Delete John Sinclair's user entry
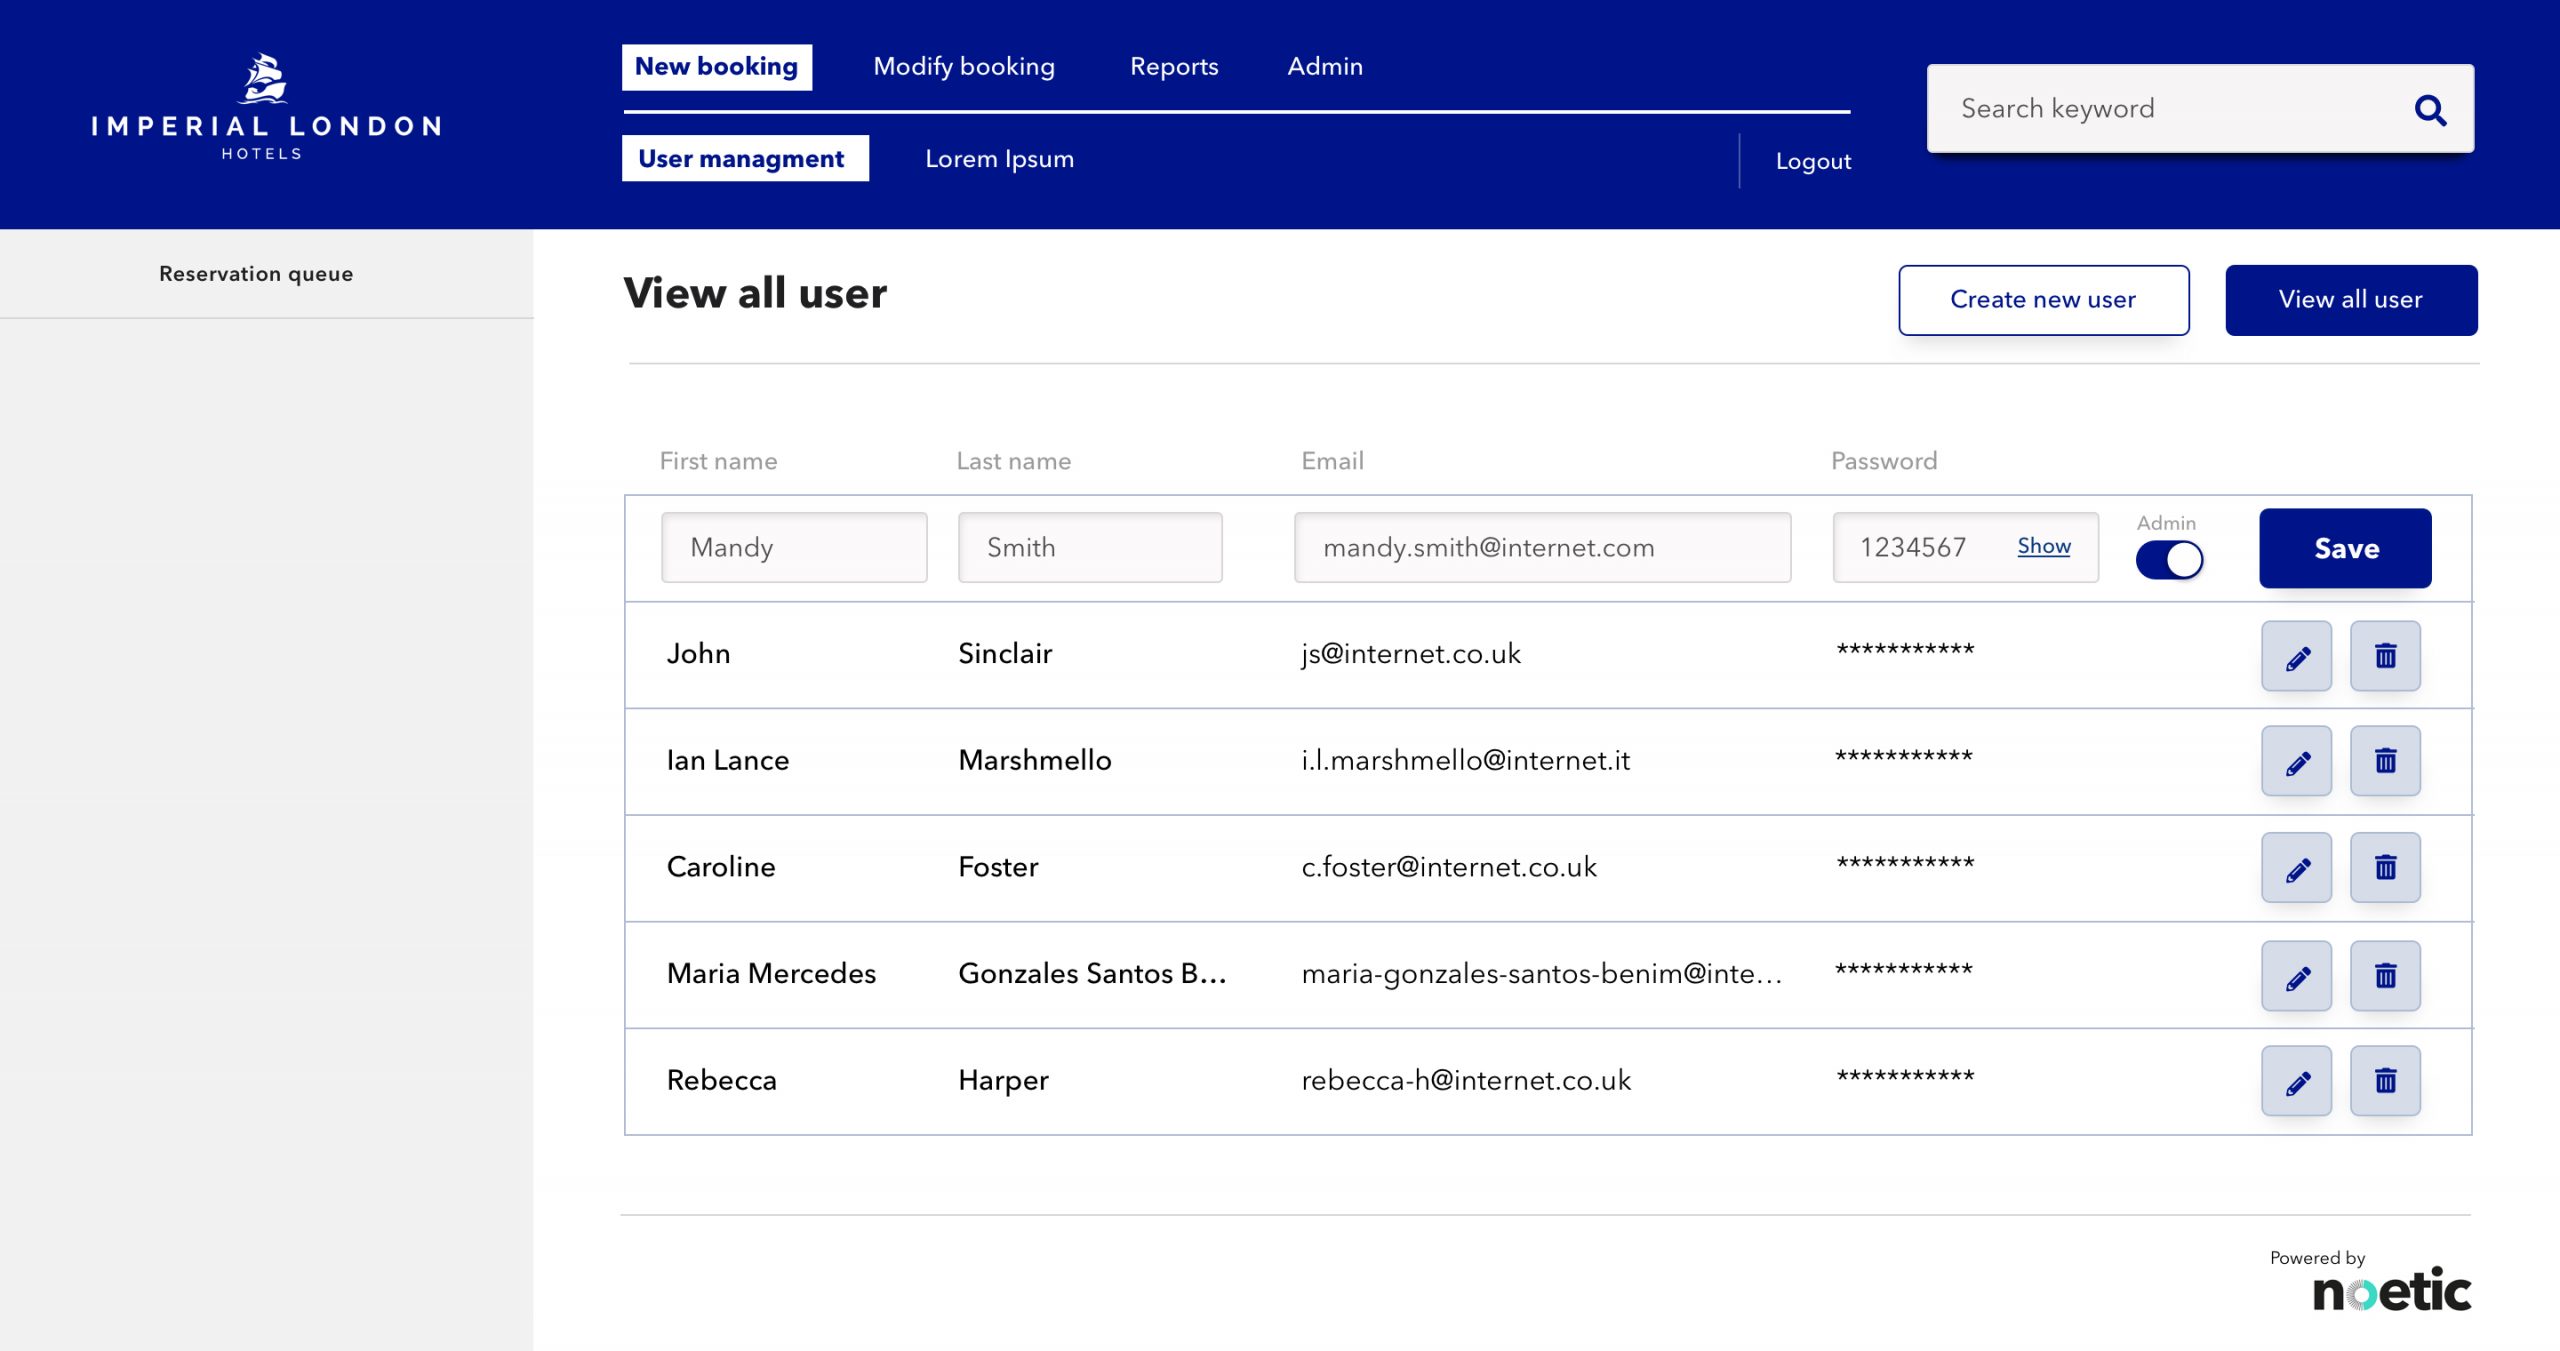The image size is (2560, 1351). 2384,656
